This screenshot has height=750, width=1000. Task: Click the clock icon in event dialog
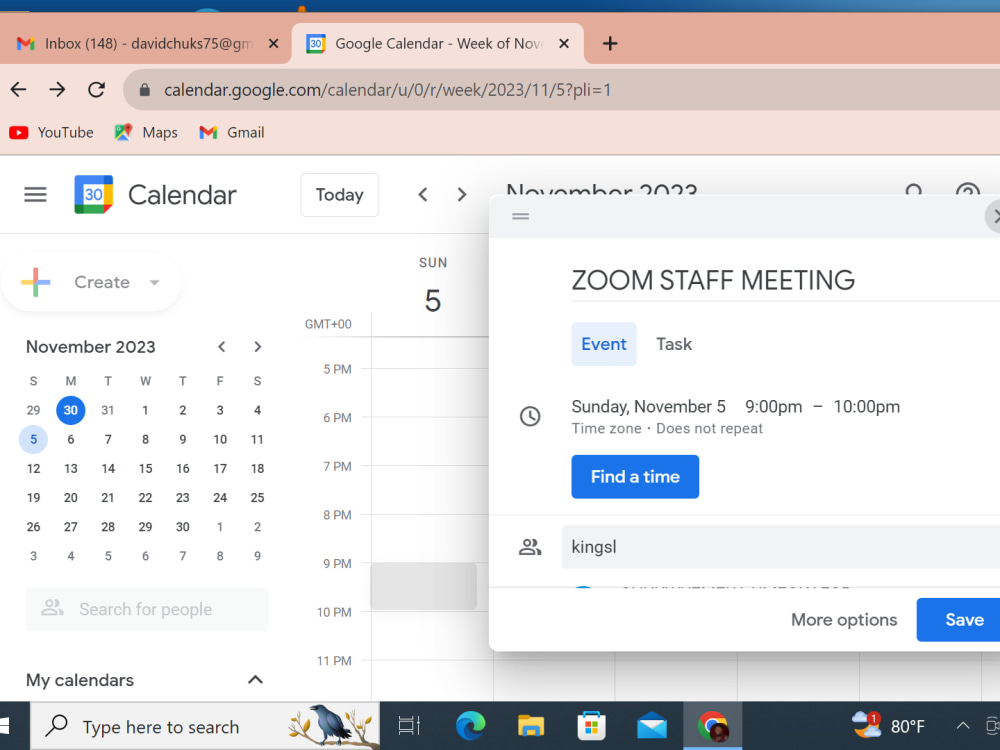530,416
